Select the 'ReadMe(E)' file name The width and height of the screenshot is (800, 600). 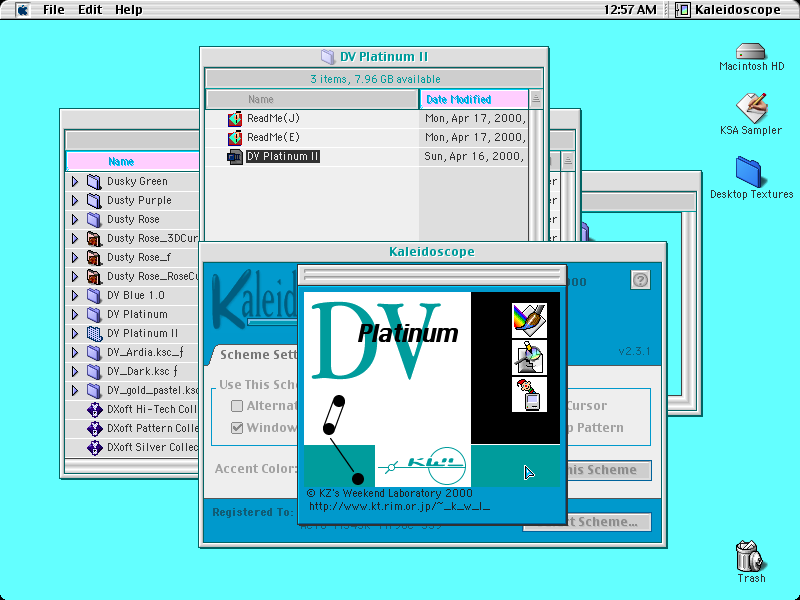tap(273, 137)
